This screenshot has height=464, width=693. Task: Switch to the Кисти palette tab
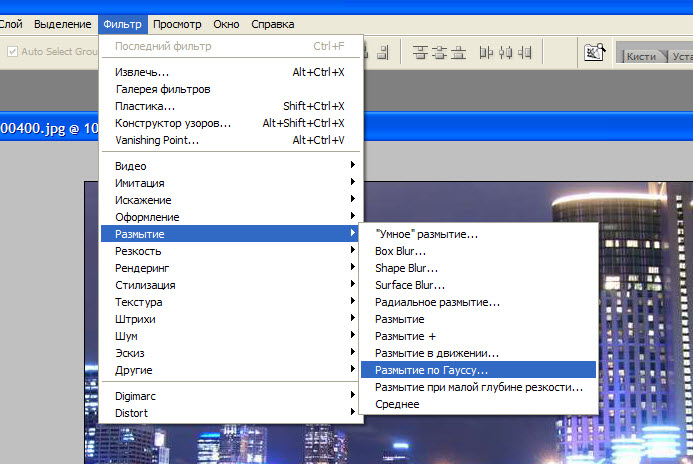641,57
